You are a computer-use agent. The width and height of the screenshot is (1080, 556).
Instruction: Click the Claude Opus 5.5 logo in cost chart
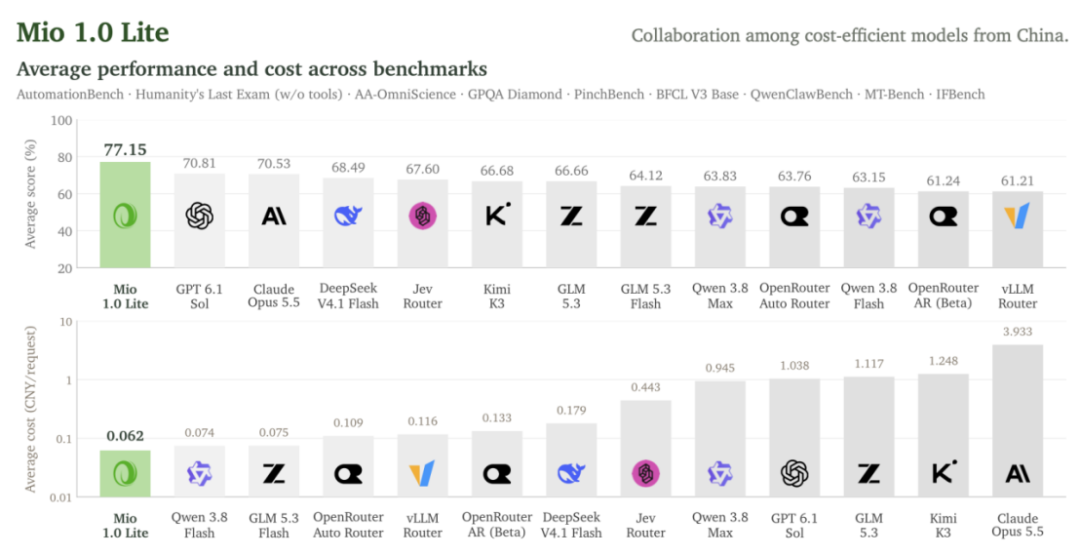[x=1017, y=473]
